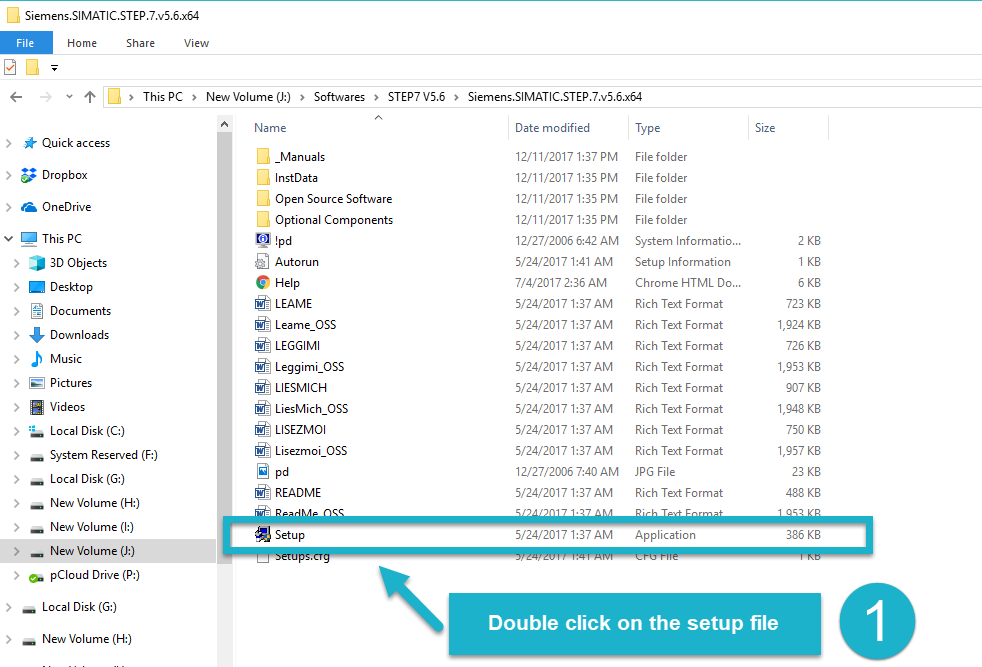Expand Quick access in navigation pane
Screen dimensions: 982x667
[x=9, y=143]
